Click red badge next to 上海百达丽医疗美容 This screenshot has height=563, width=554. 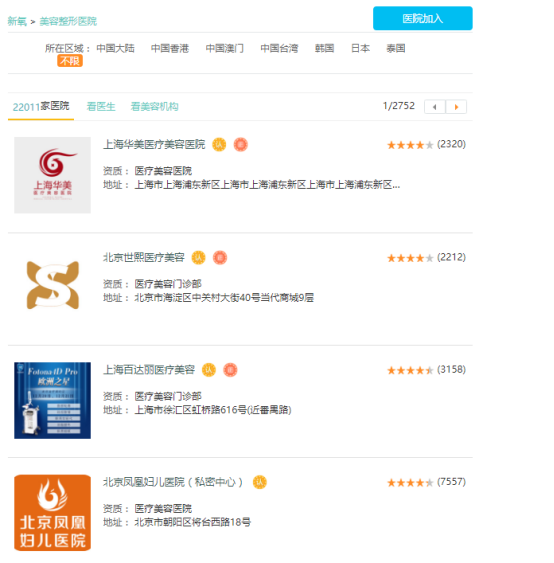point(230,370)
